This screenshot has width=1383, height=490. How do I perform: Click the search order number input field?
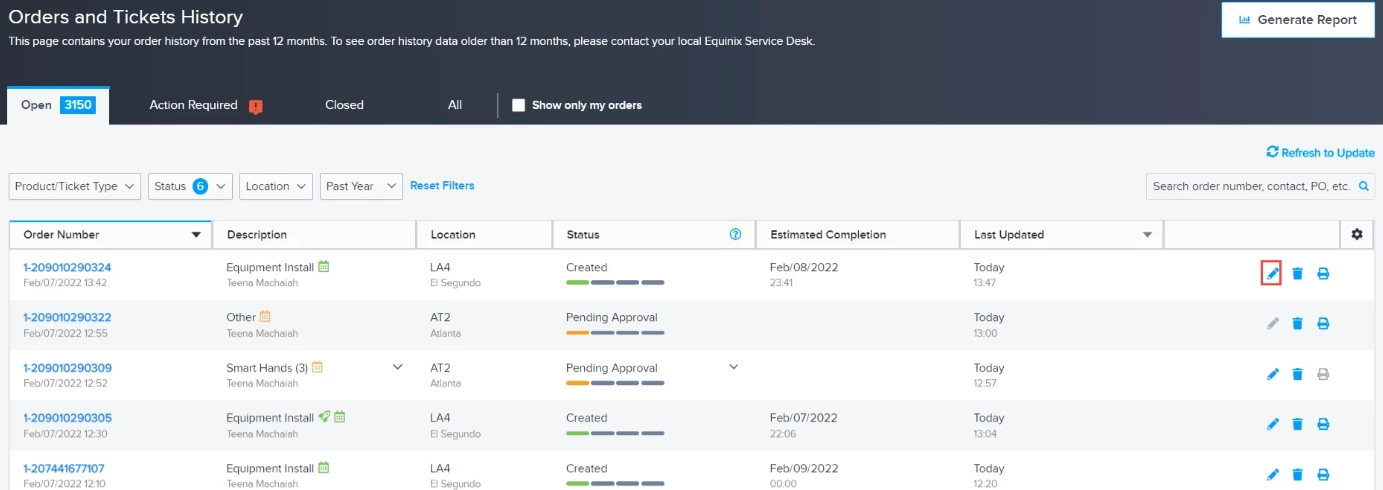(1261, 186)
